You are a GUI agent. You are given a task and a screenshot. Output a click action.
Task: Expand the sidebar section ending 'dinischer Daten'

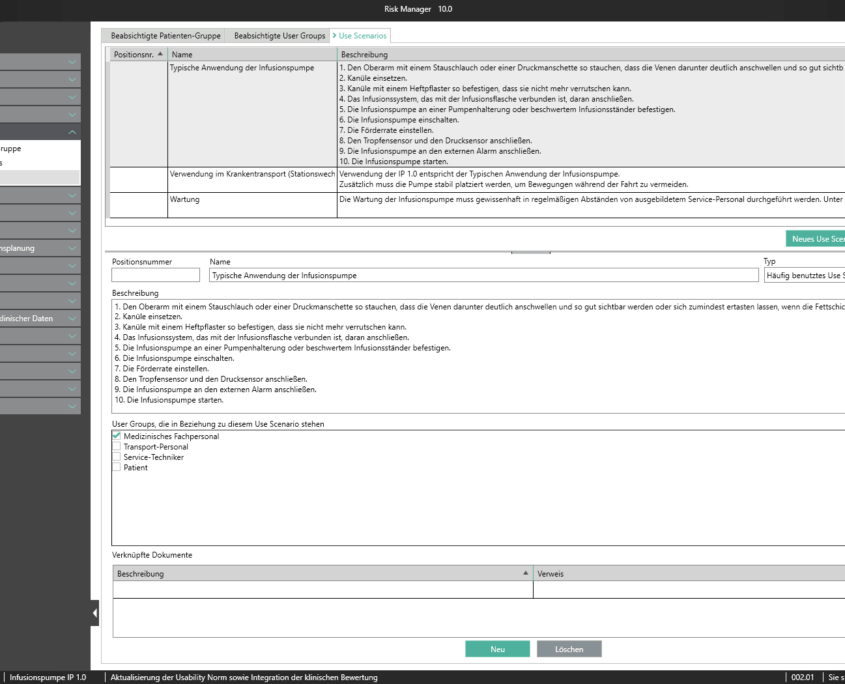[x=72, y=319]
